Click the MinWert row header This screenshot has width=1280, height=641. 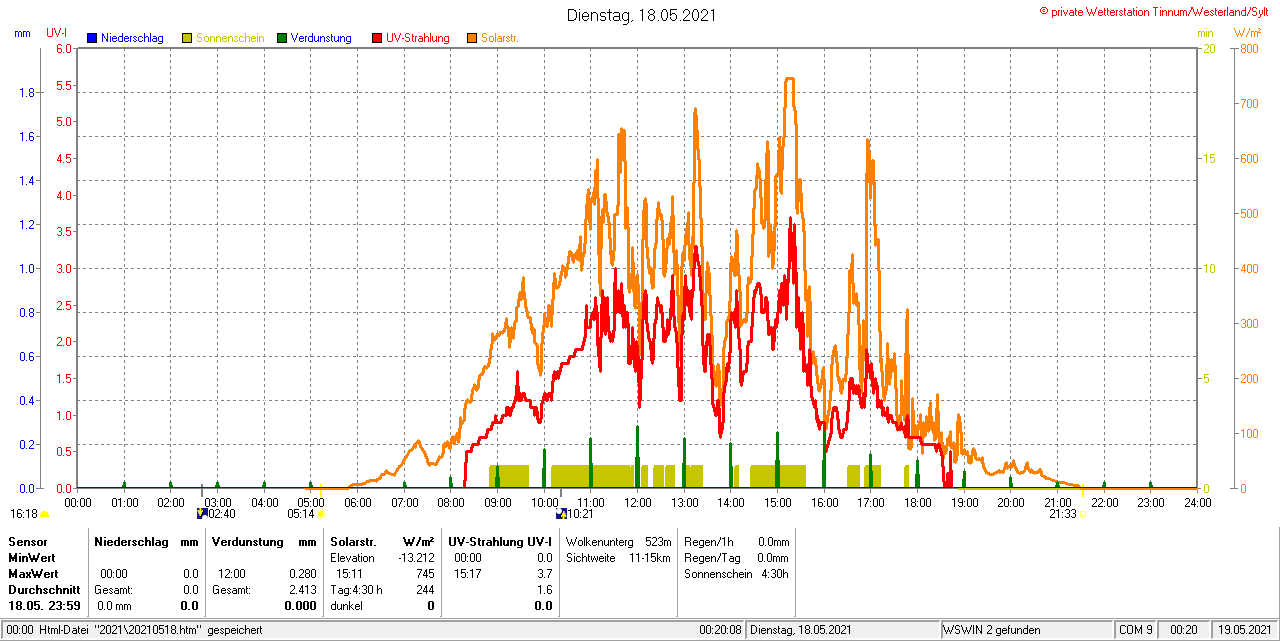point(31,558)
